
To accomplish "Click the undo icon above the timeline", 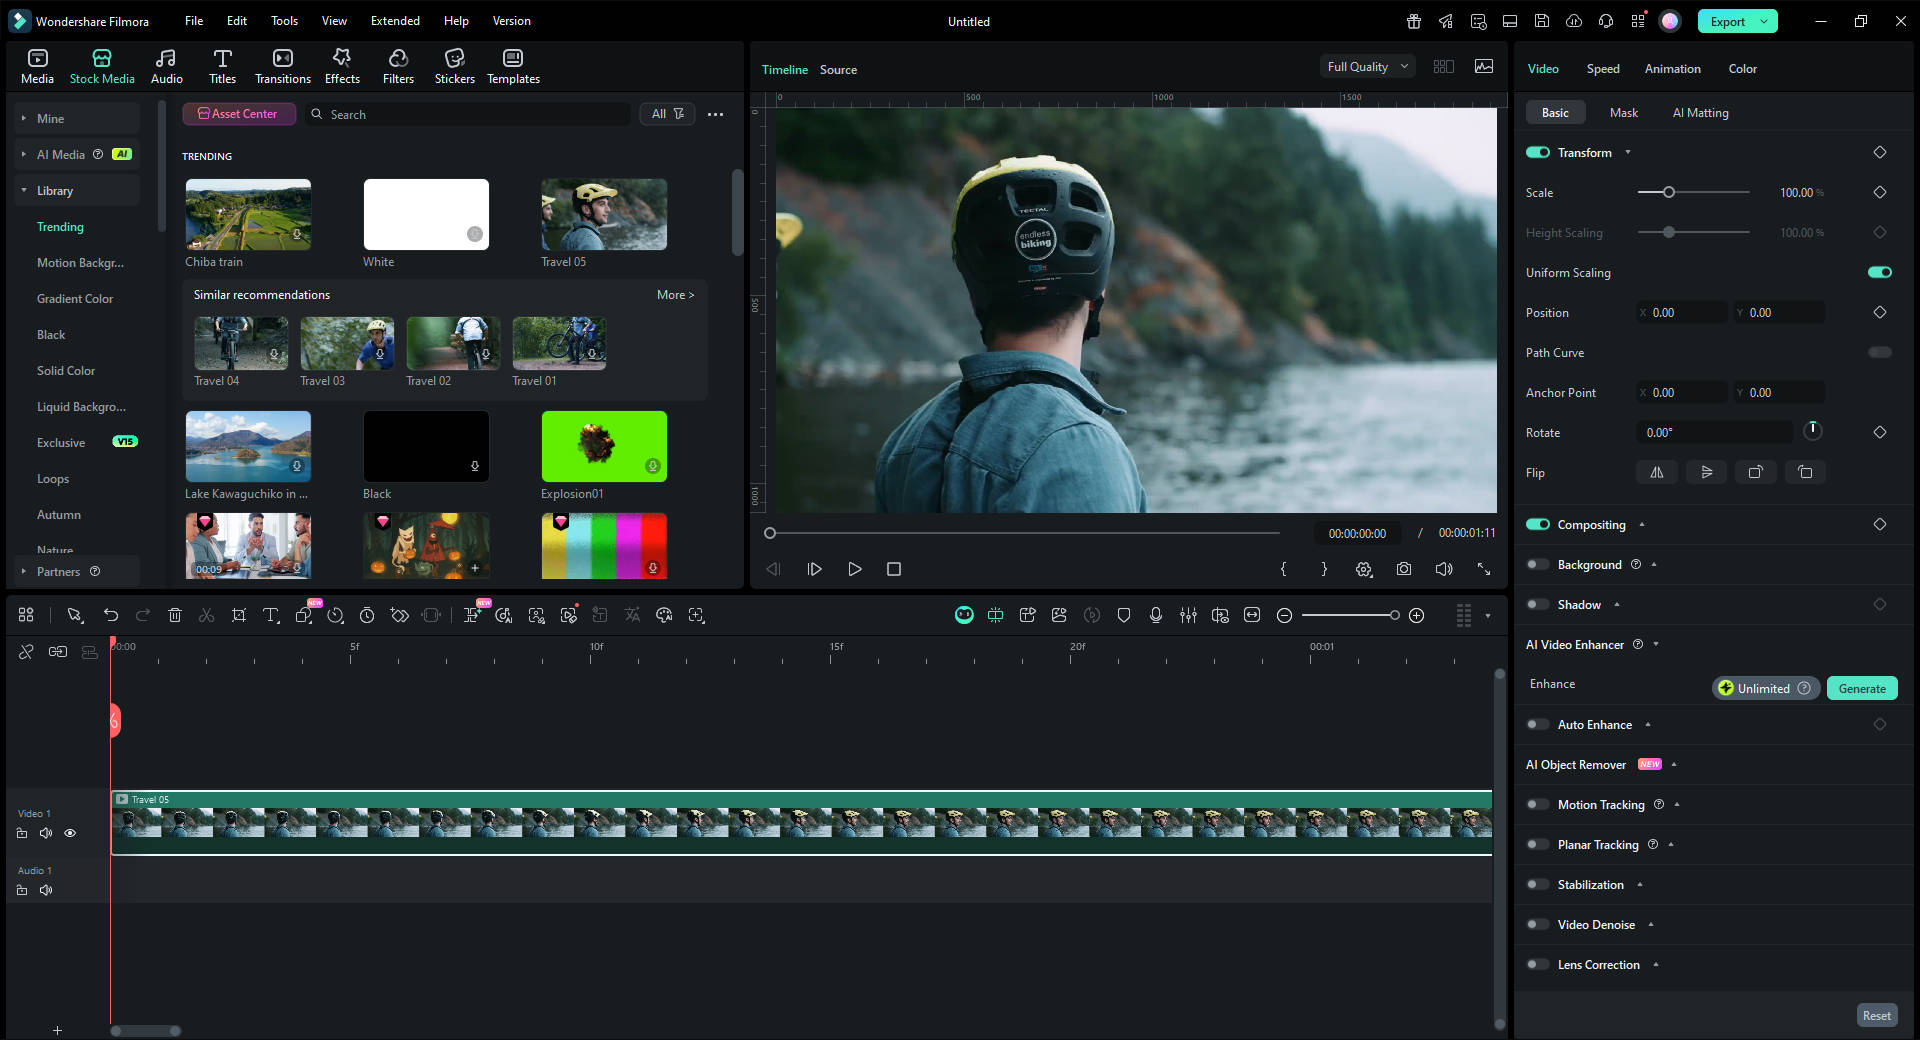I will coord(111,615).
